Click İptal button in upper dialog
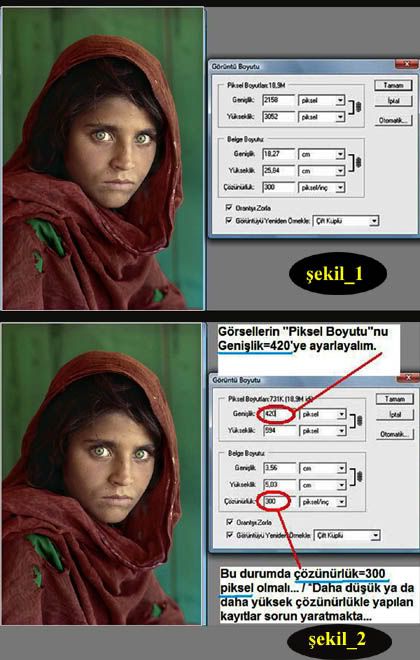The width and height of the screenshot is (420, 660). coord(393,101)
